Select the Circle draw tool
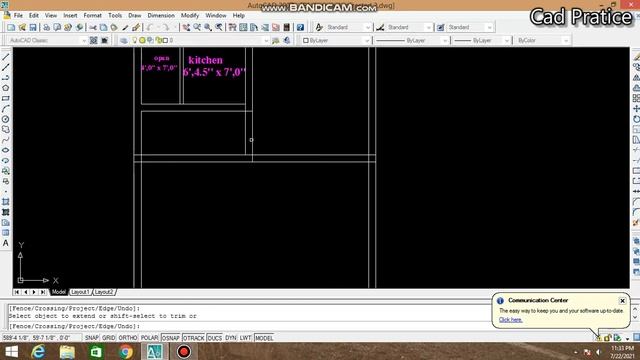Image resolution: width=640 pixels, height=360 pixels. (6, 119)
